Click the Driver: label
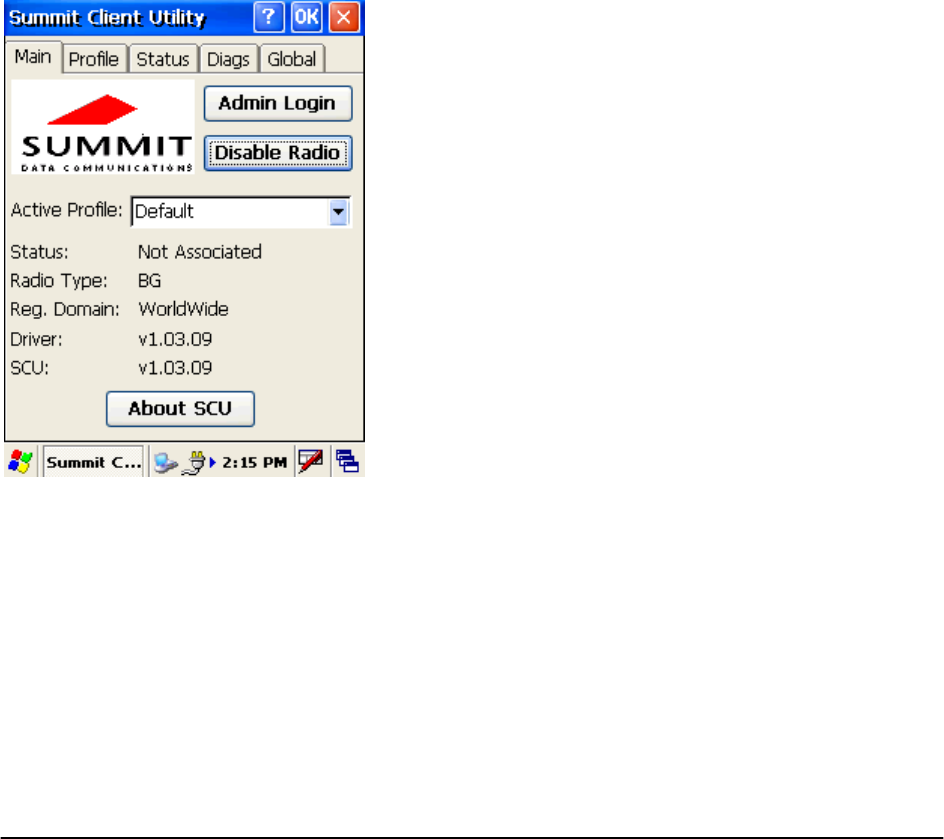This screenshot has width=944, height=839. point(36,339)
